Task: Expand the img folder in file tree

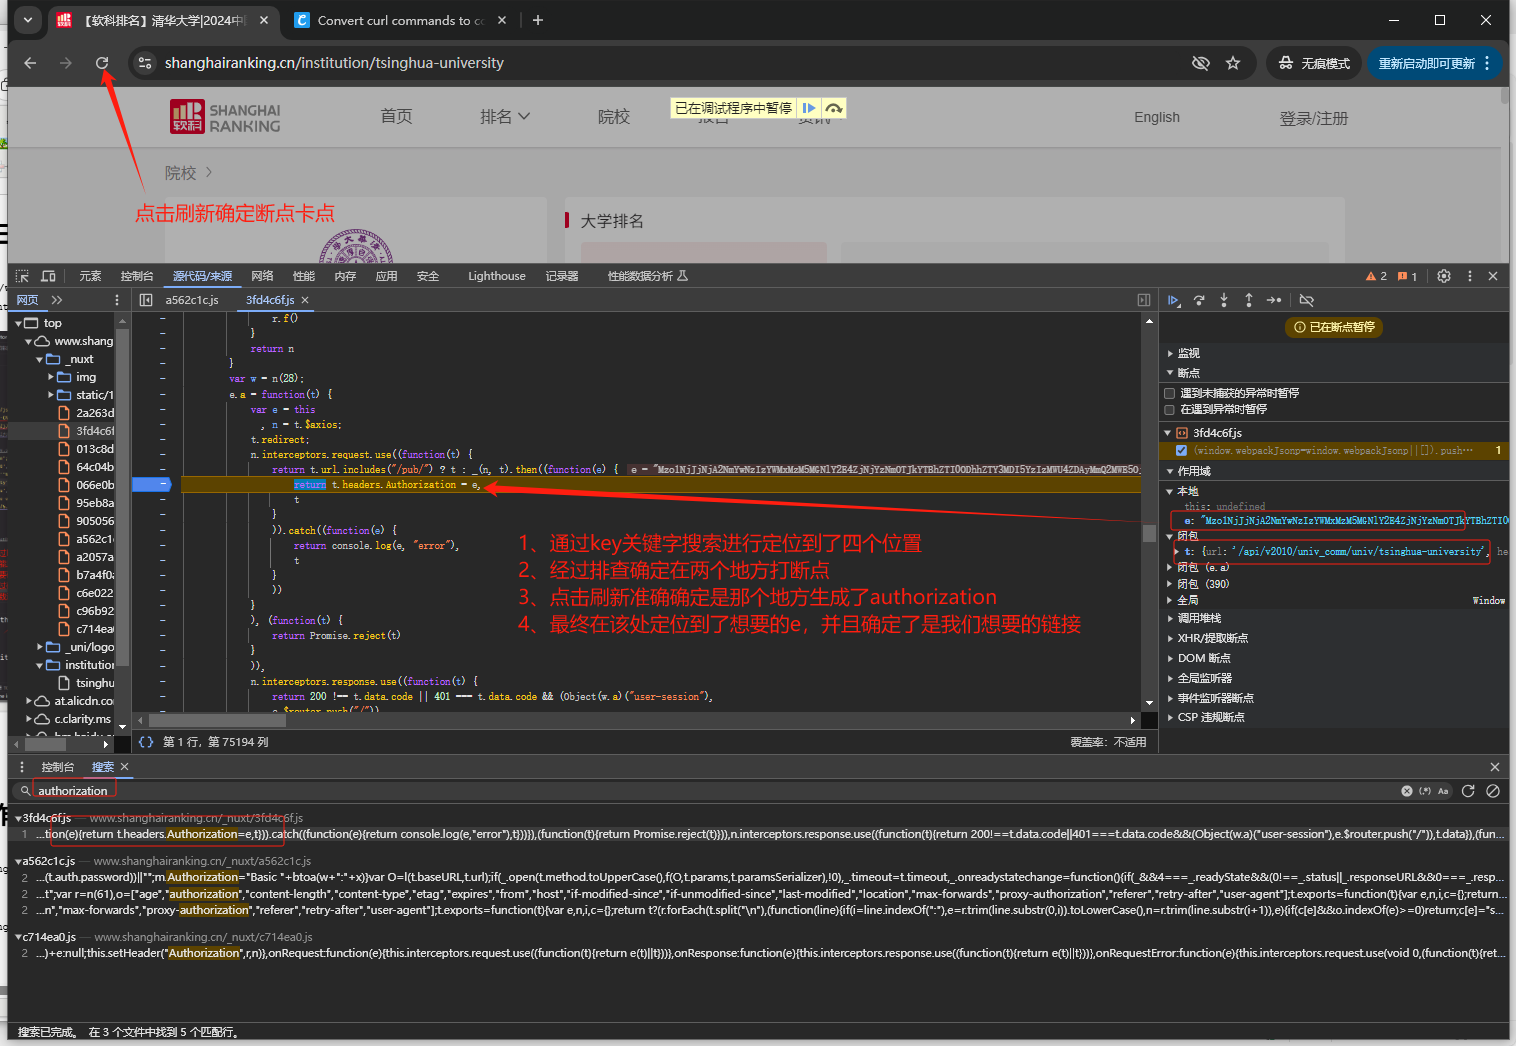Action: pos(51,377)
